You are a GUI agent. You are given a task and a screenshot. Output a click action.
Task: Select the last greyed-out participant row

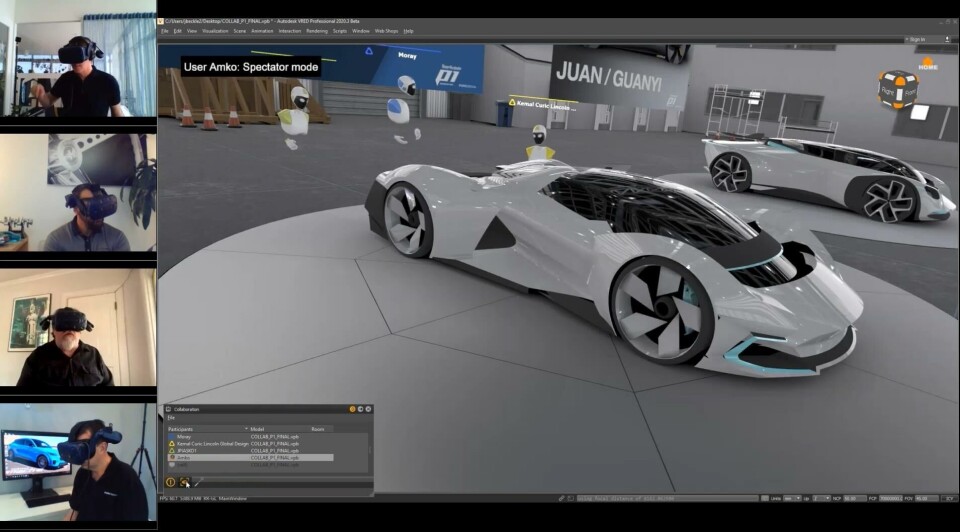click(x=250, y=465)
